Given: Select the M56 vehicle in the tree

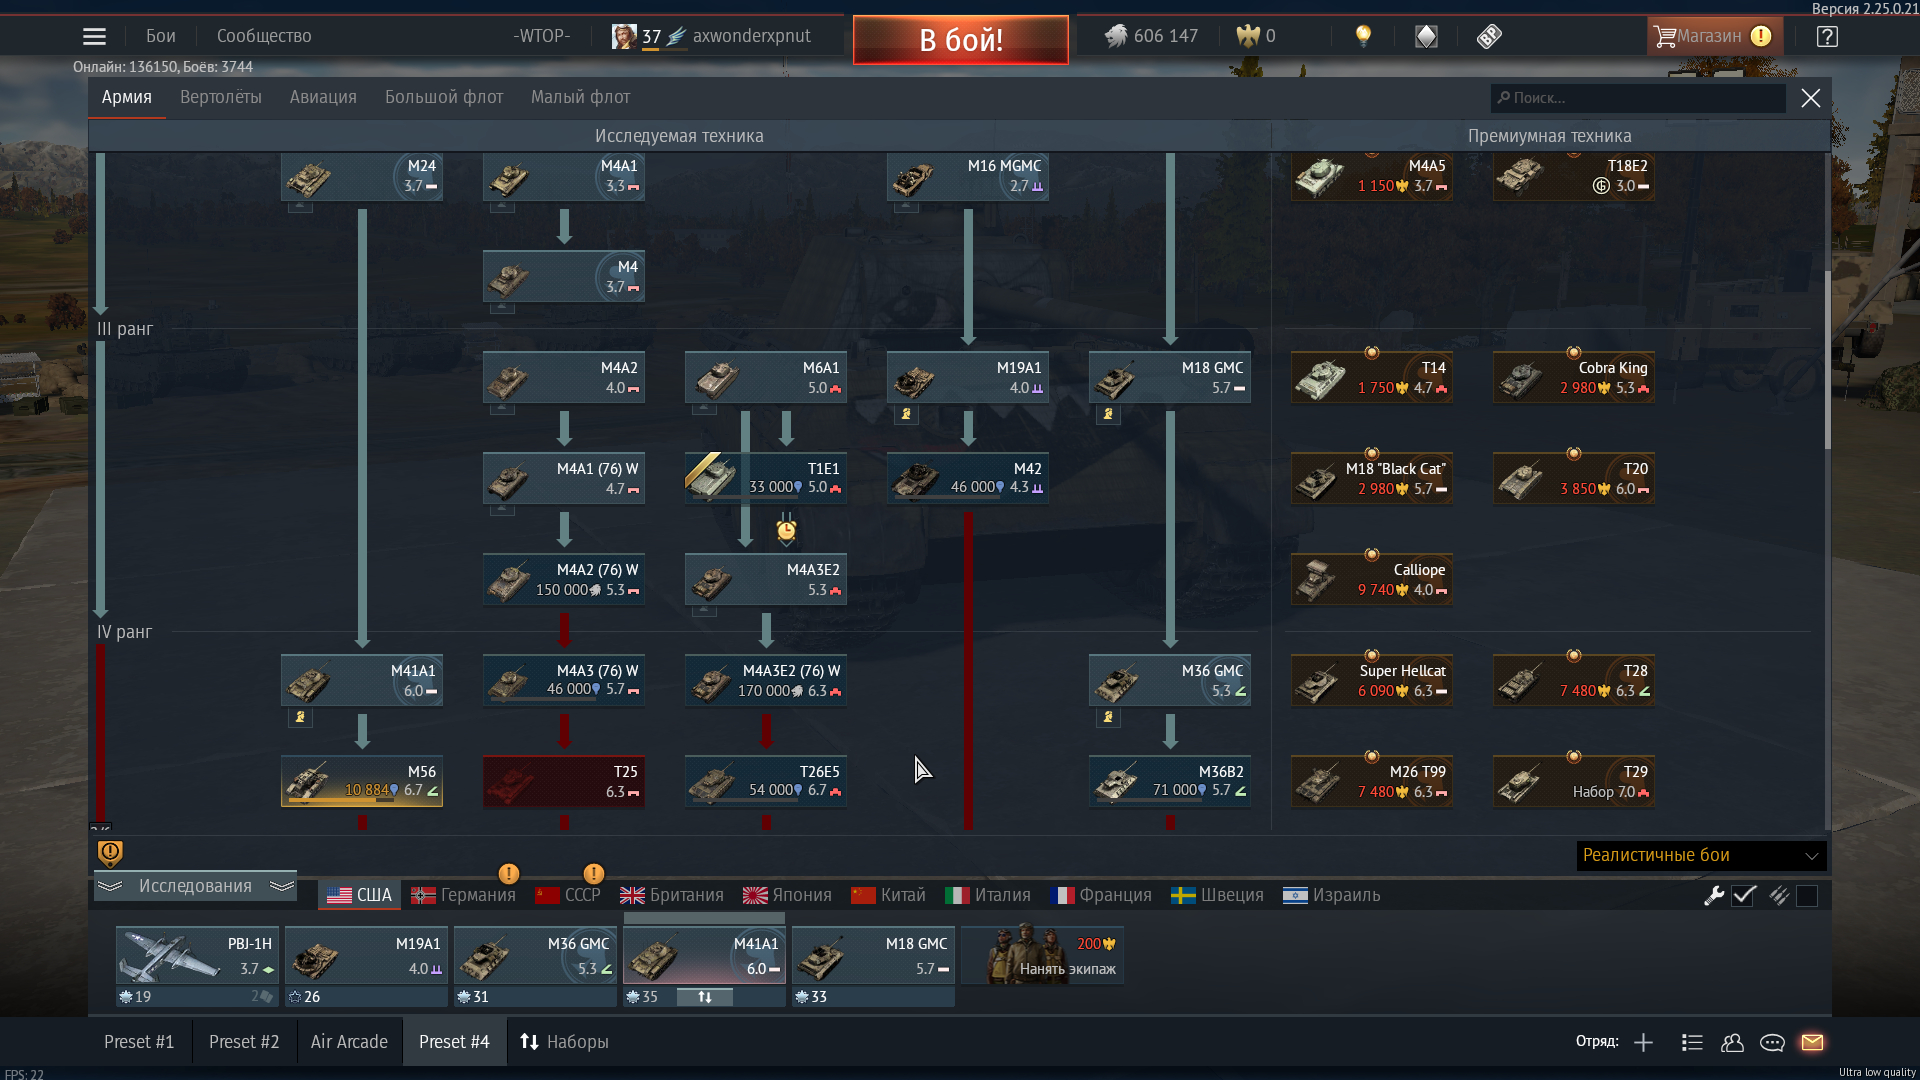Looking at the screenshot, I should tap(362, 781).
